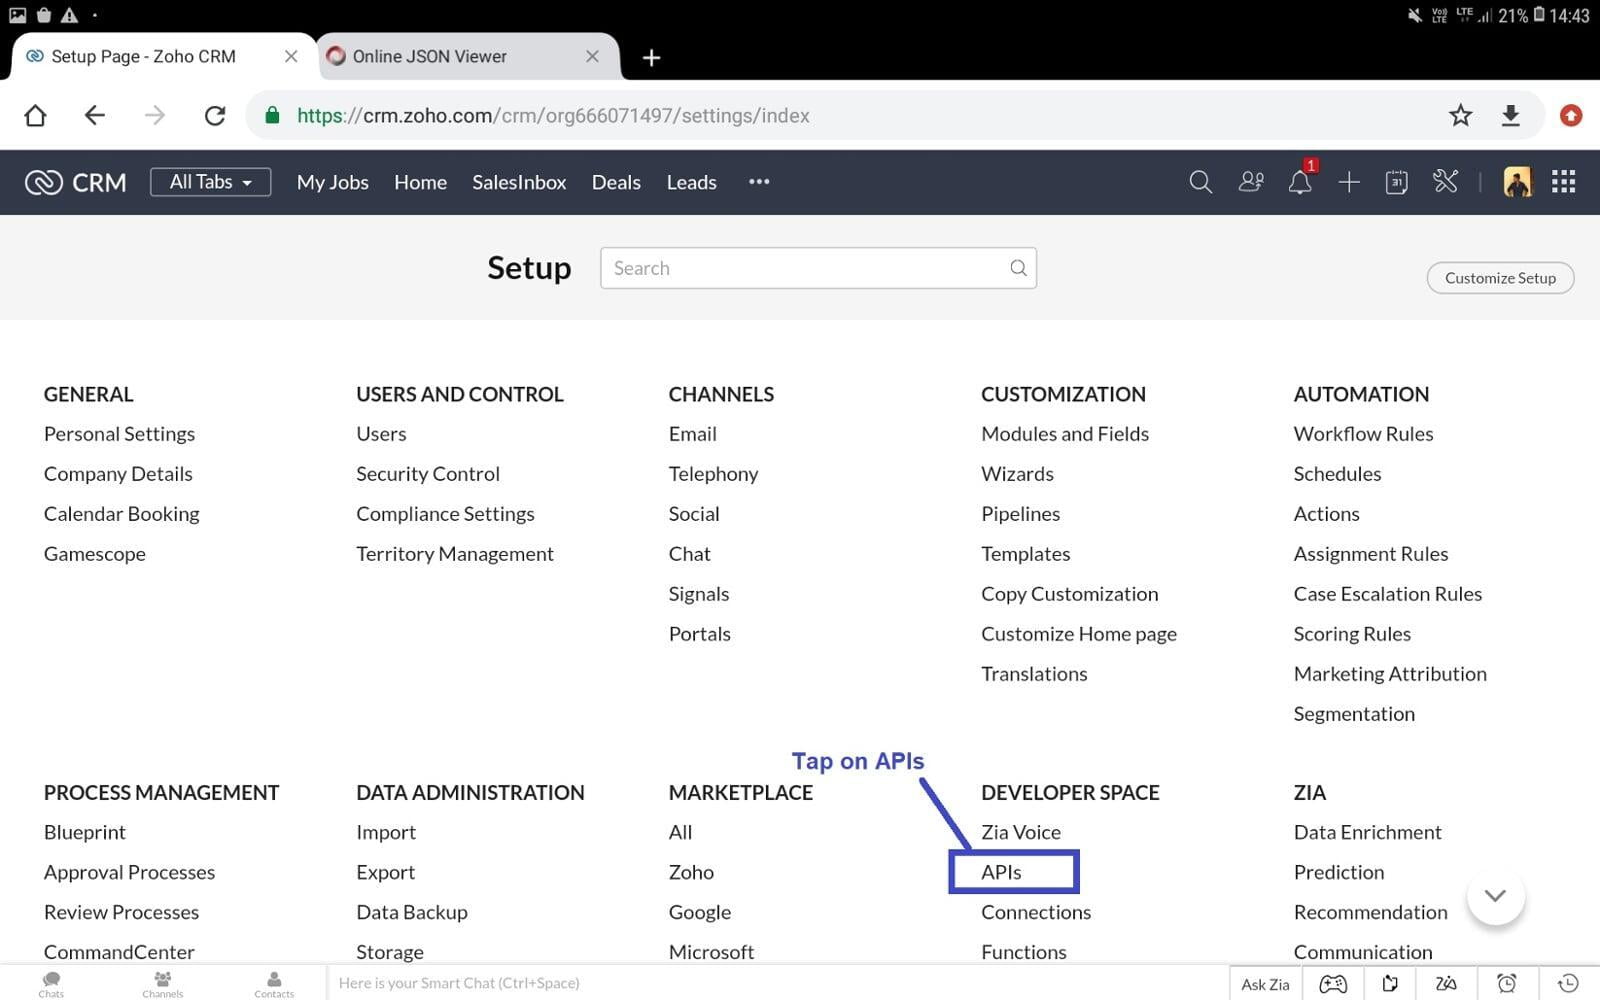This screenshot has height=1000, width=1600.
Task: Open Approval Processes link
Action: pos(129,872)
